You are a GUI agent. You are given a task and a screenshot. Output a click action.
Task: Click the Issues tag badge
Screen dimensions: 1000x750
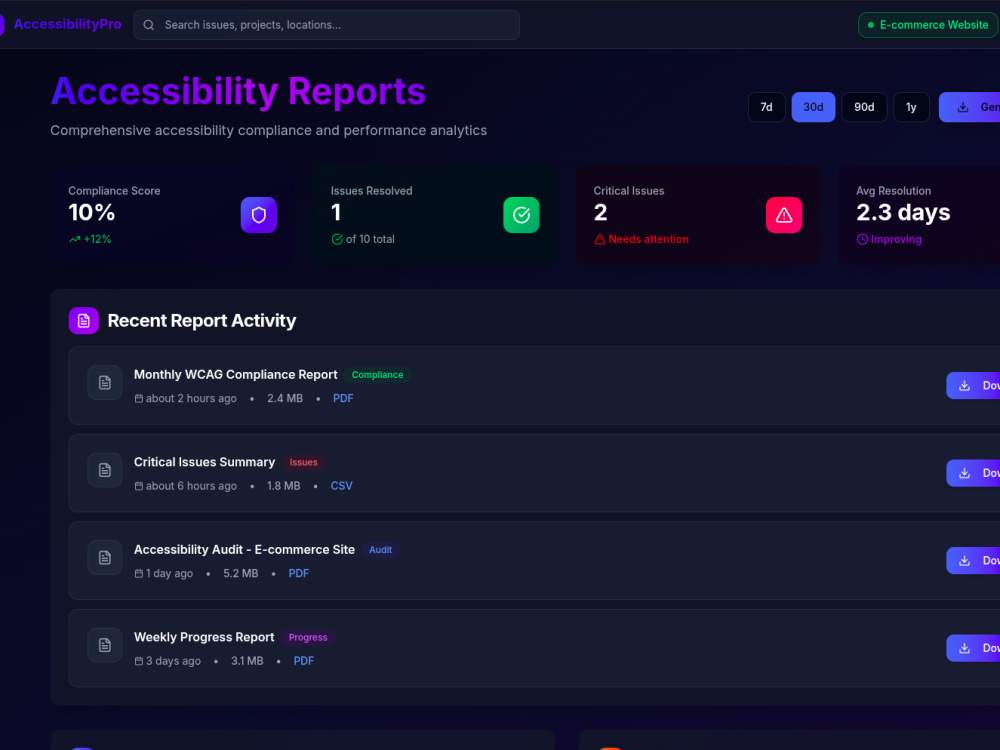304,462
